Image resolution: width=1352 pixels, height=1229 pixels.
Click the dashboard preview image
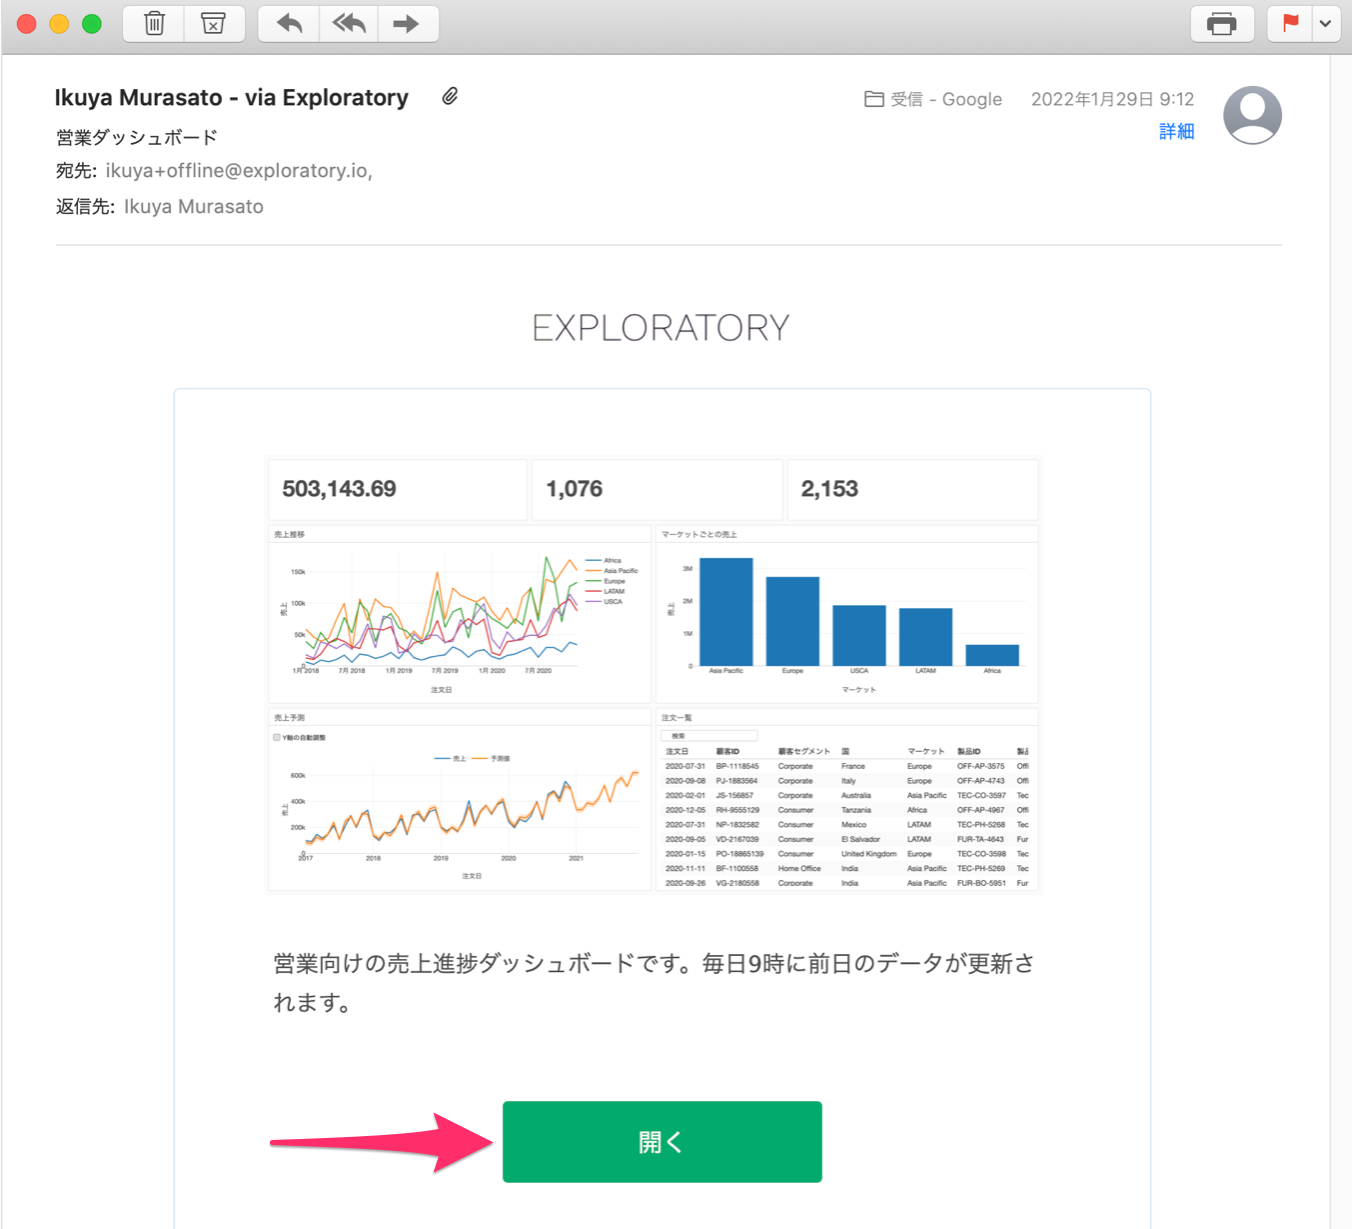click(653, 674)
